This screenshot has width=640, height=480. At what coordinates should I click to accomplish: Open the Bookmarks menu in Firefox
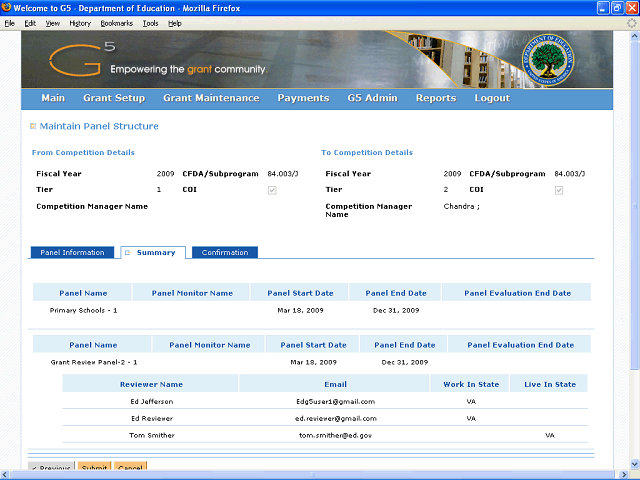click(x=115, y=22)
